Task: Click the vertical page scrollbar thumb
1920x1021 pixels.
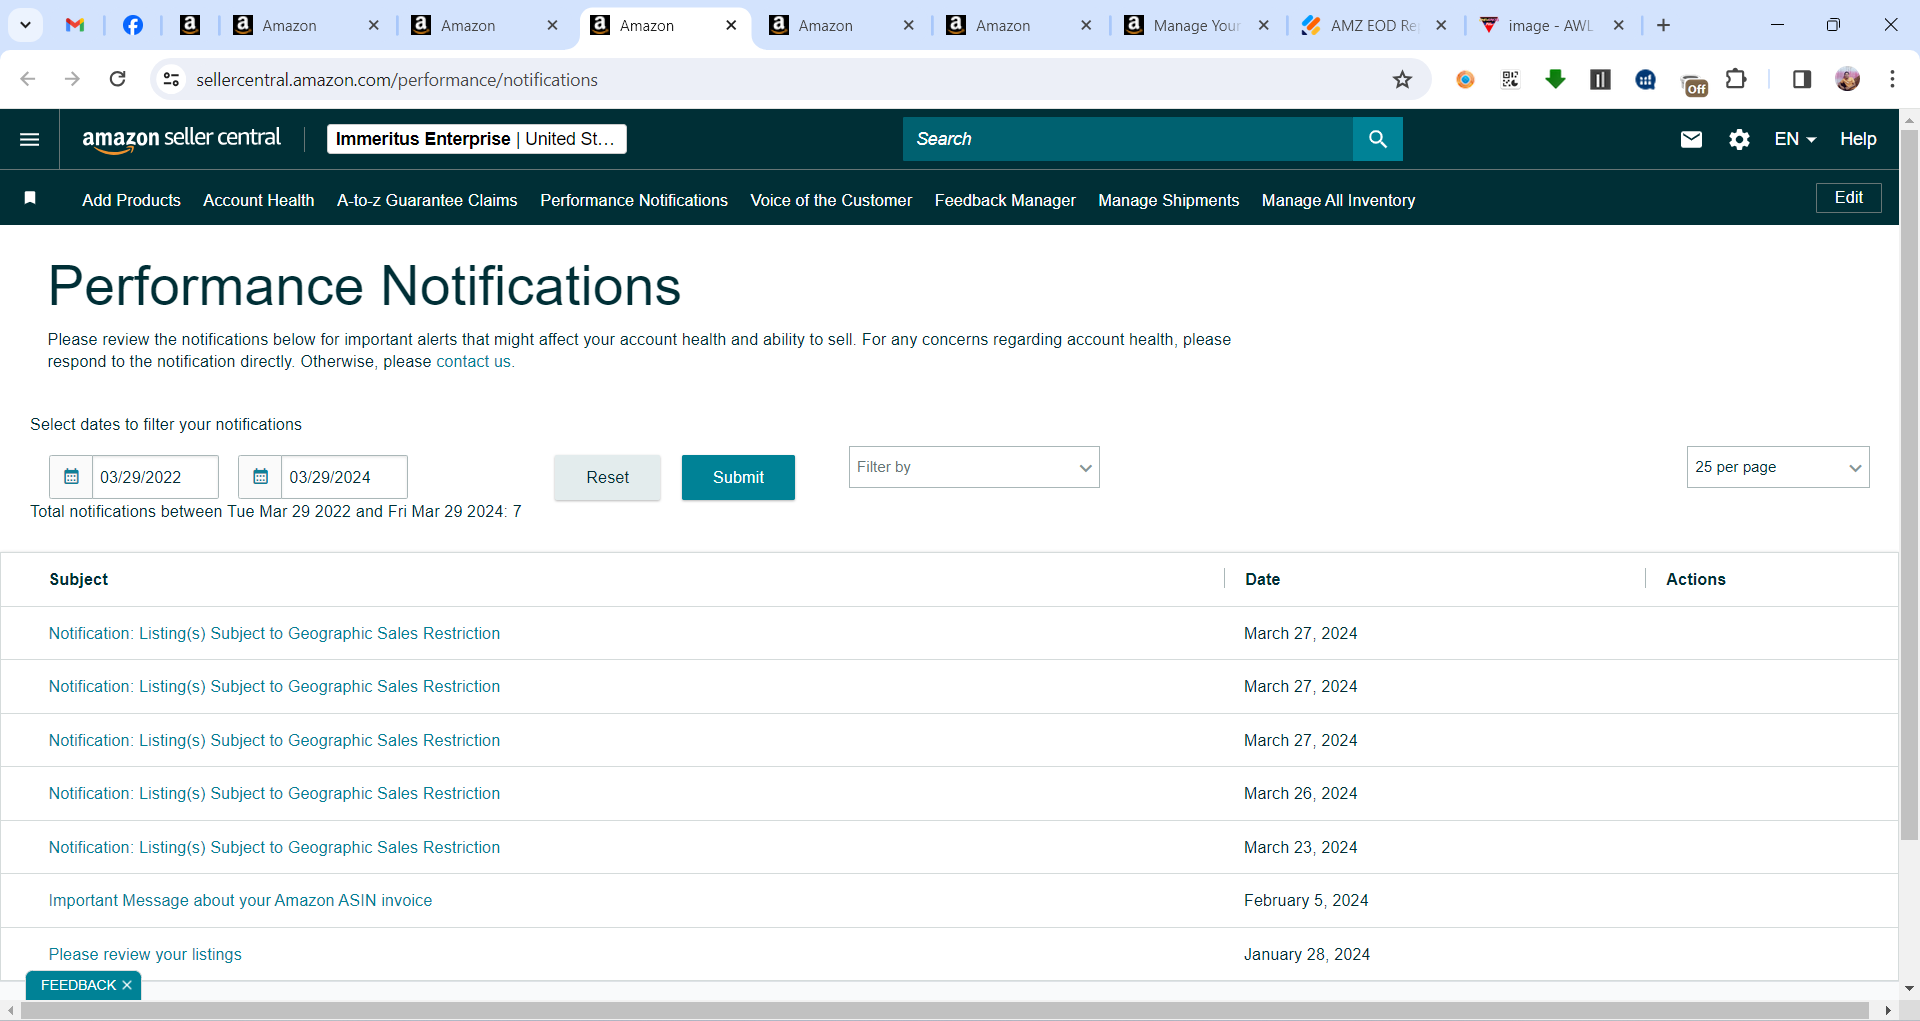Action: (x=1909, y=485)
